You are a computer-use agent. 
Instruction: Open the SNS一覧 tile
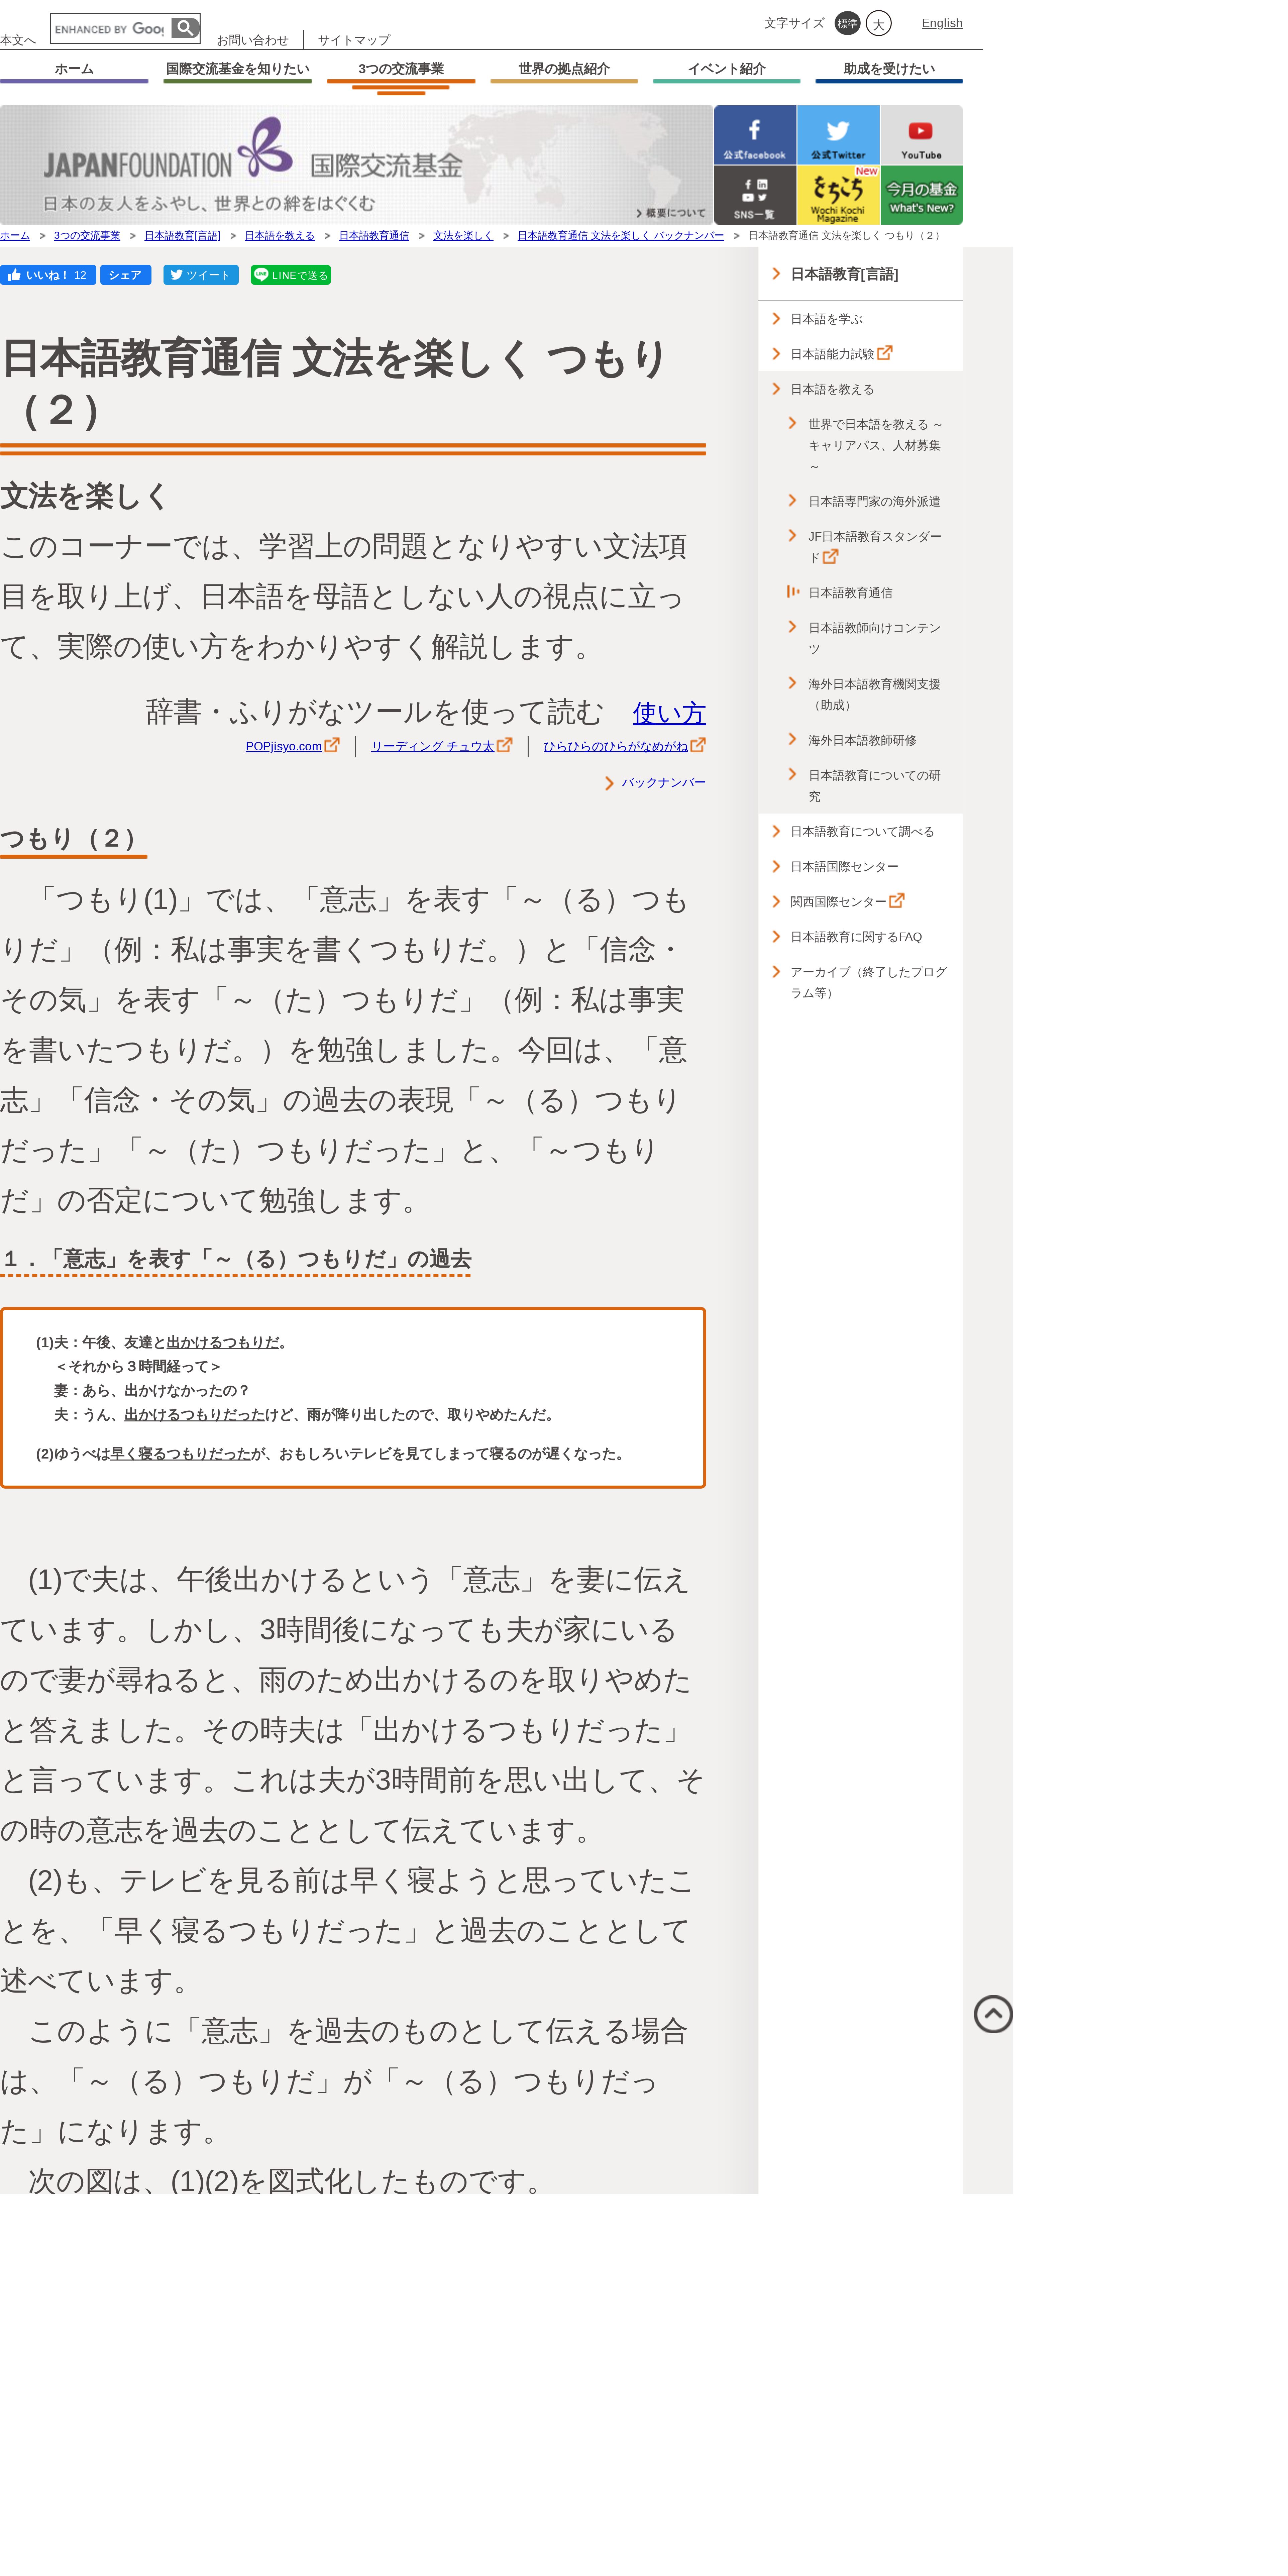(755, 195)
